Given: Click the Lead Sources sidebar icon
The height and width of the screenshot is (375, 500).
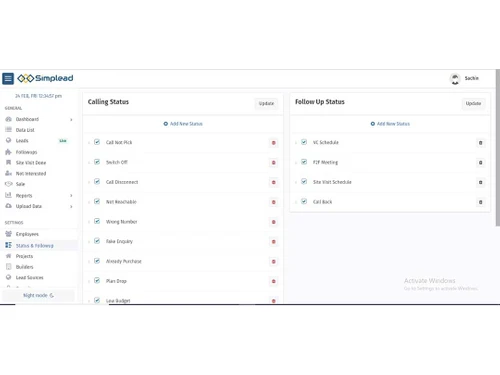Looking at the screenshot, I should point(9,277).
